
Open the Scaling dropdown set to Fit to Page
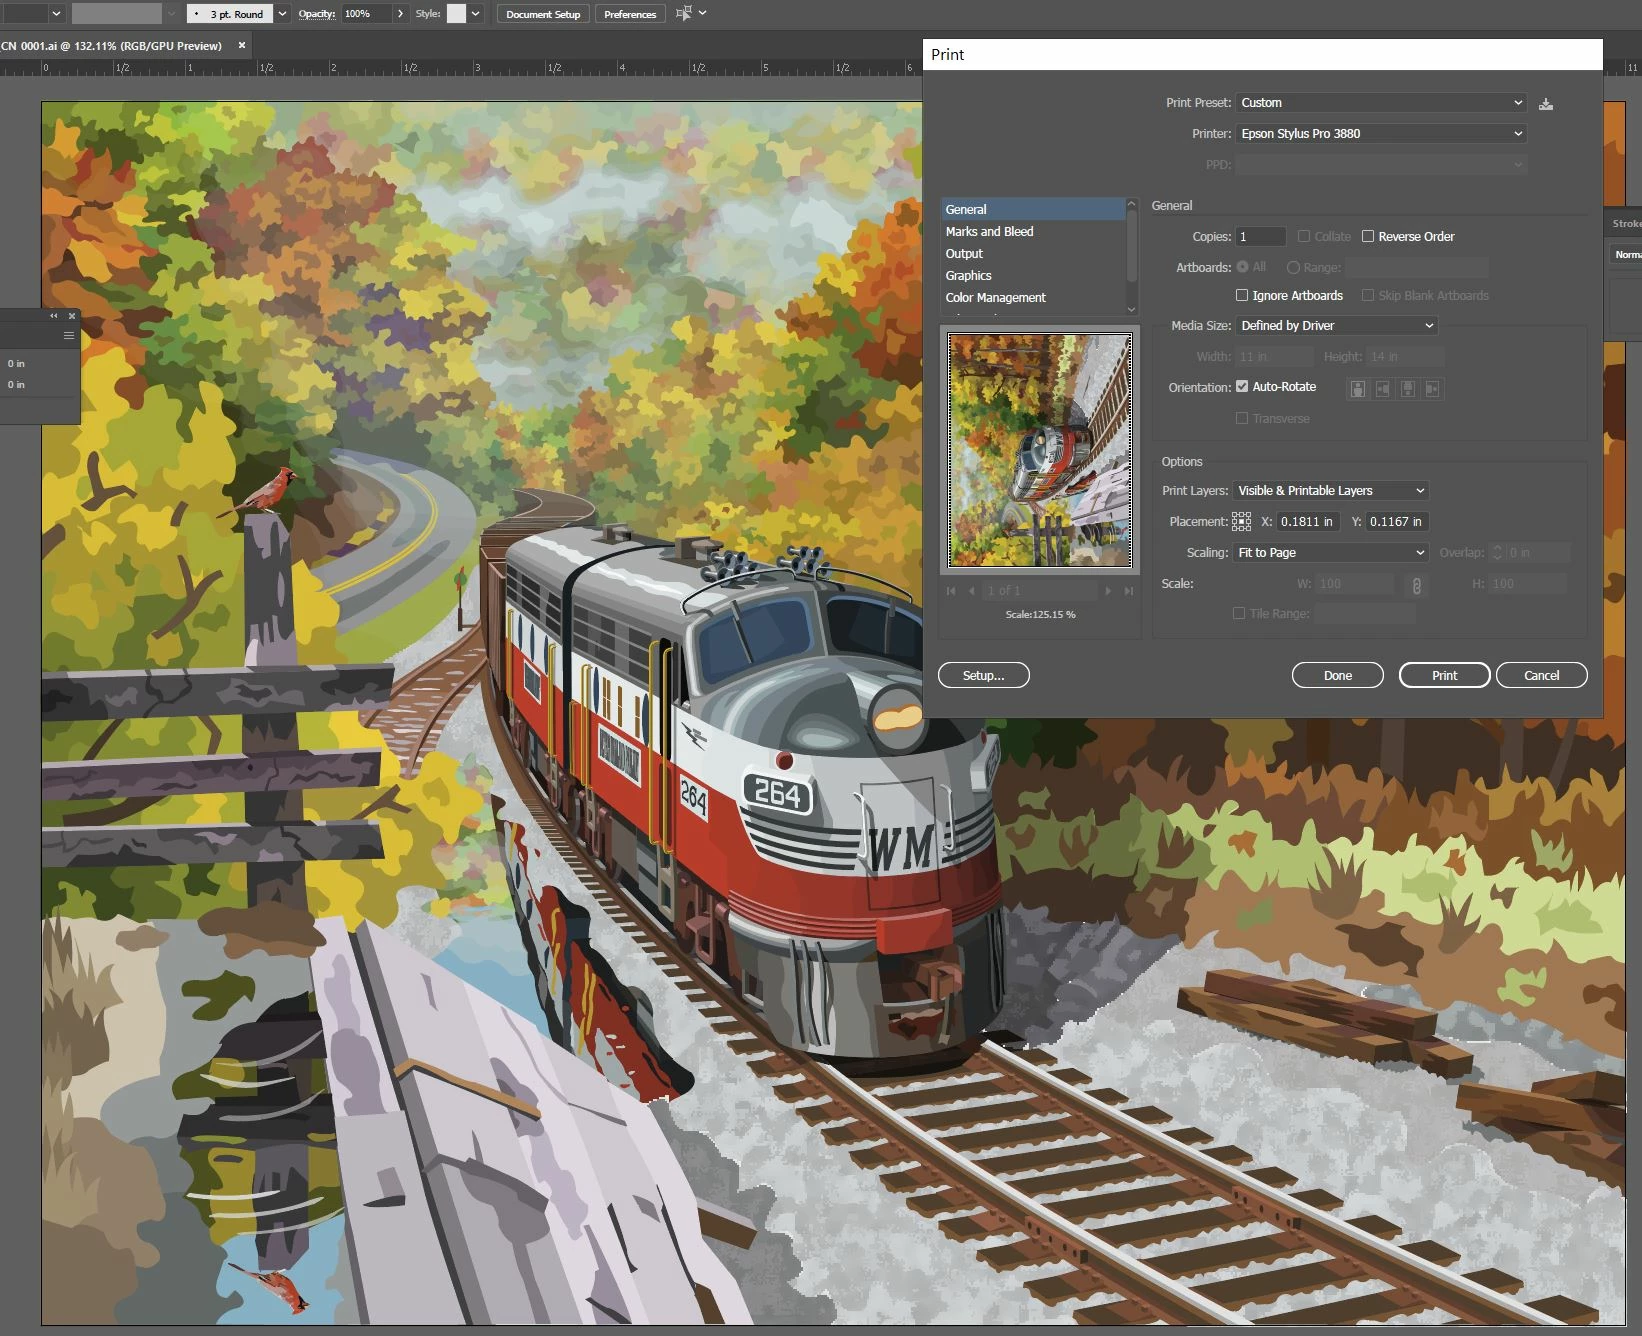(1330, 552)
